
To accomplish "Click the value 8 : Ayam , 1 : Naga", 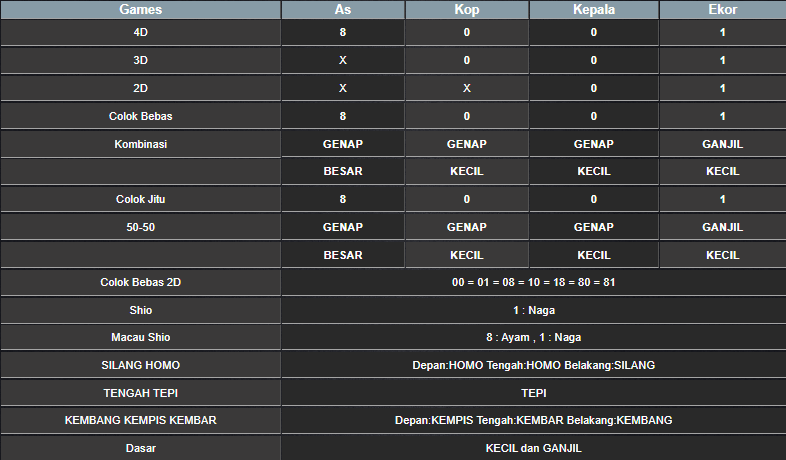I will [x=533, y=338].
